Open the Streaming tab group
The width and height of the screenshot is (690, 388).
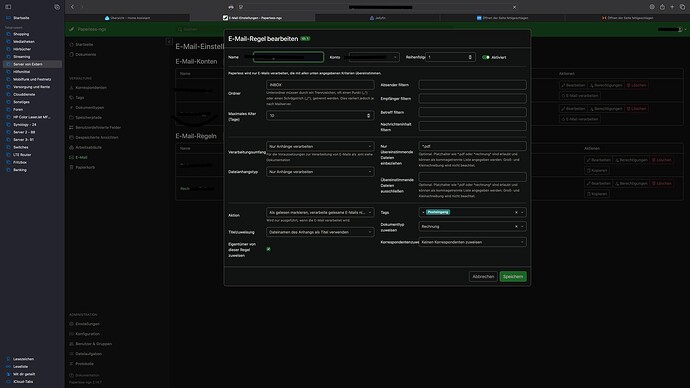coord(22,57)
